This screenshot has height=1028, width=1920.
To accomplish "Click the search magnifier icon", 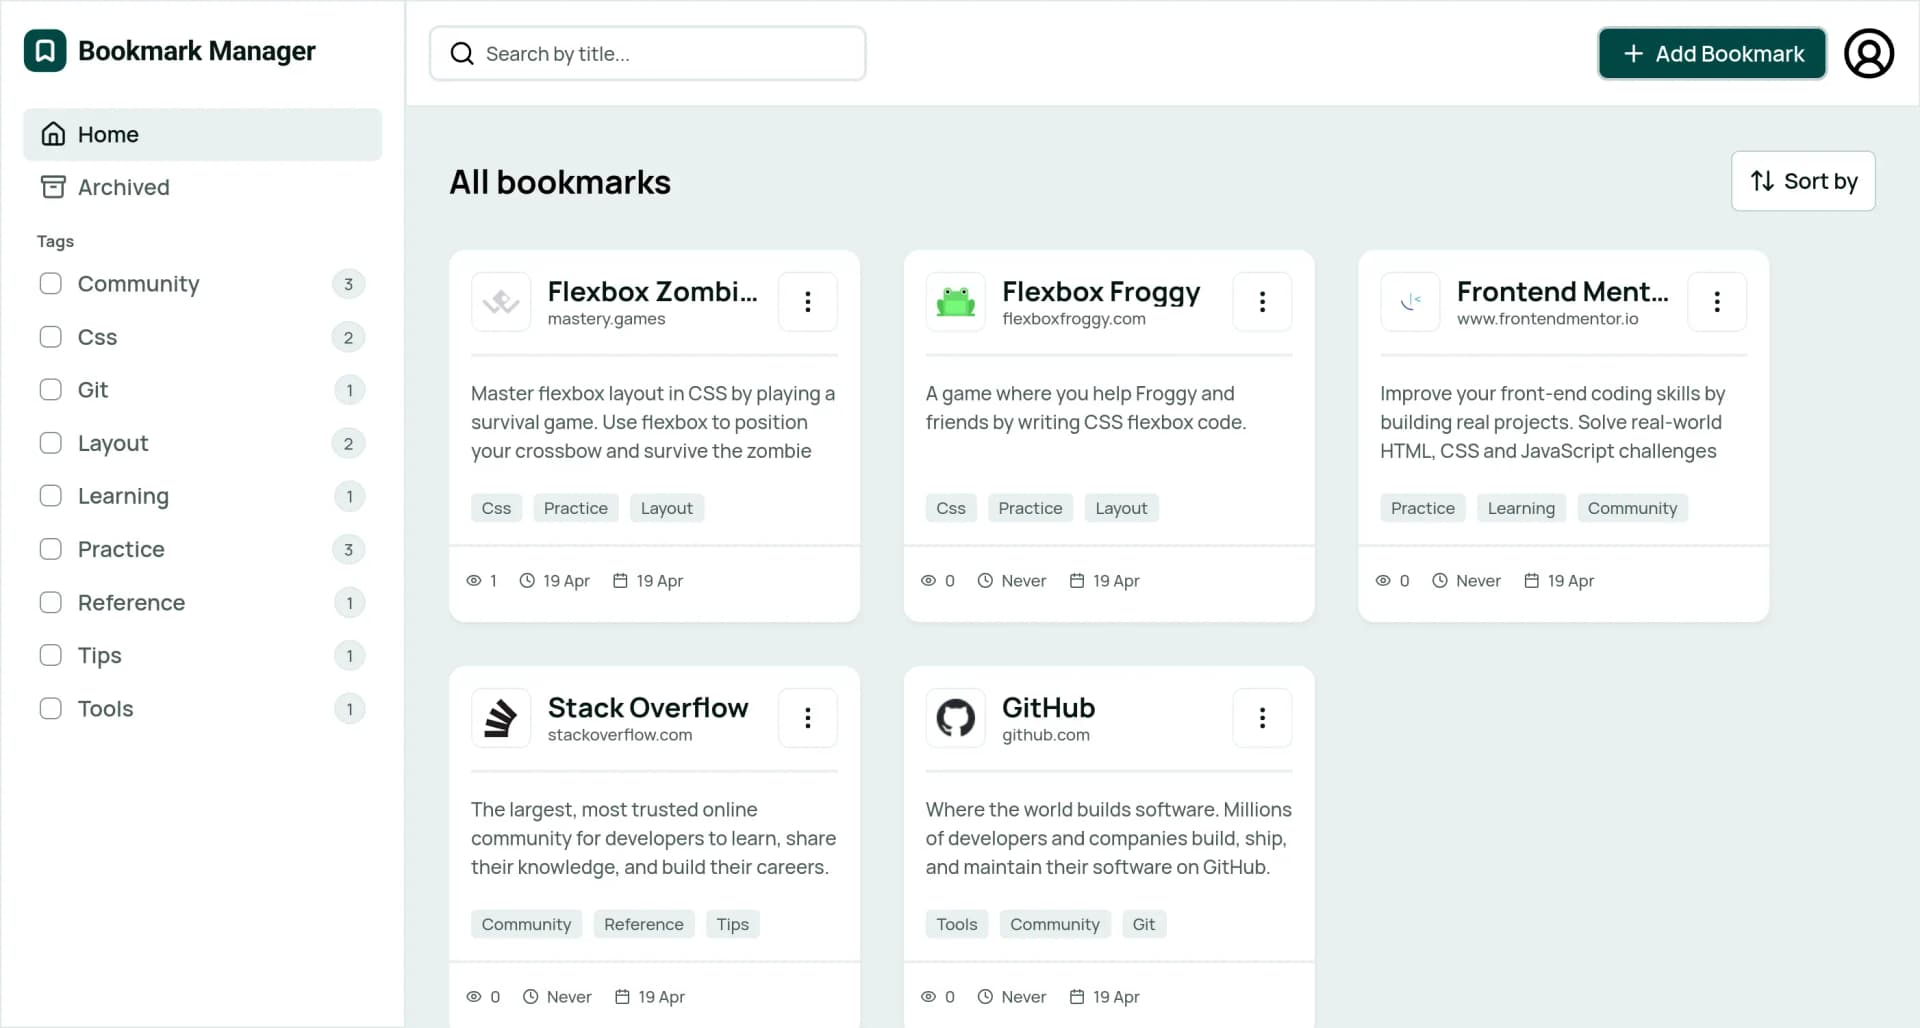I will click(462, 54).
